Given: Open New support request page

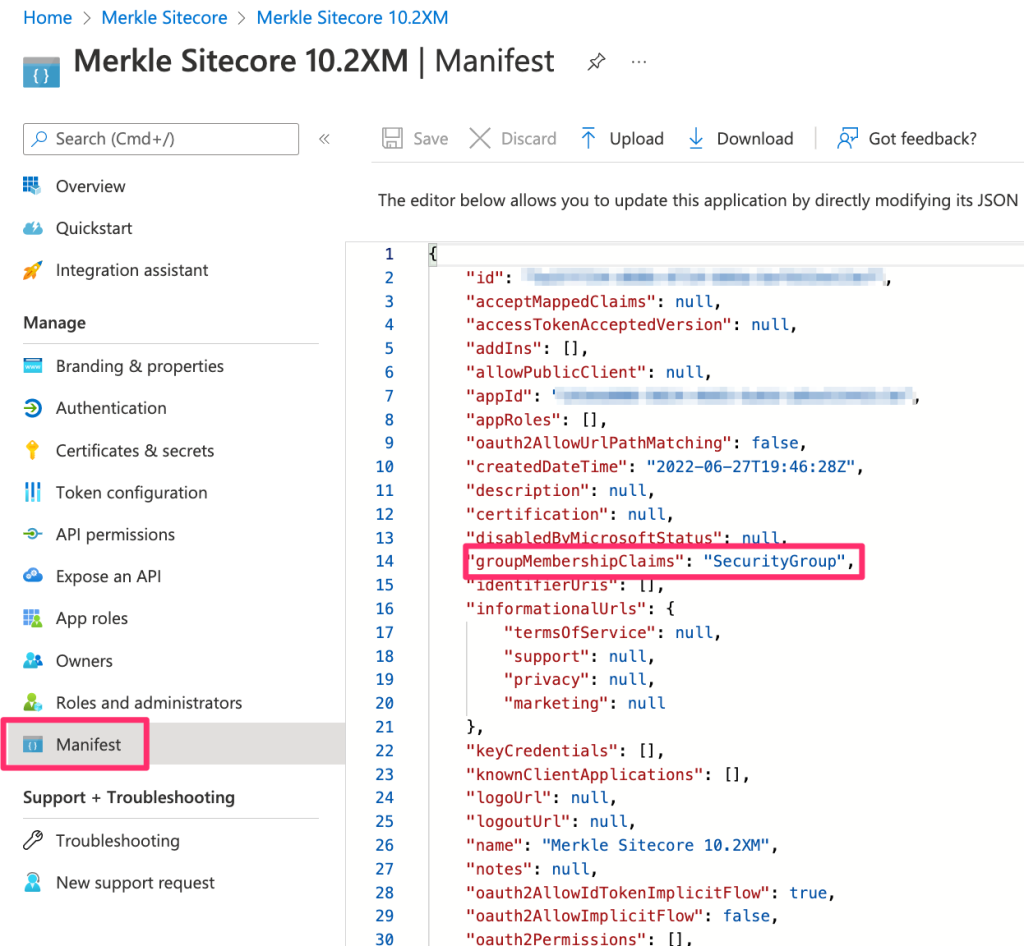Looking at the screenshot, I should (x=135, y=883).
